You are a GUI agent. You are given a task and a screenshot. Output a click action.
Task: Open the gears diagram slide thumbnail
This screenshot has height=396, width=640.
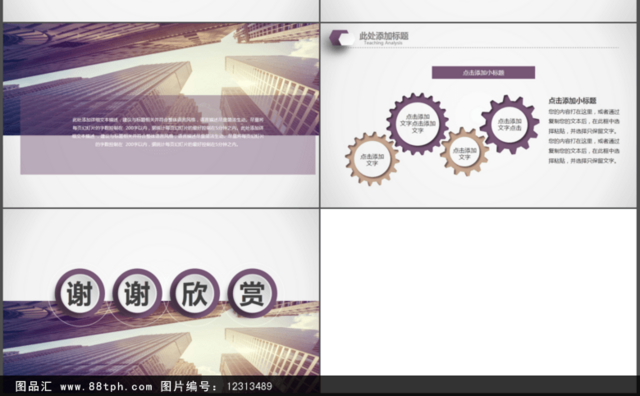[x=478, y=115]
